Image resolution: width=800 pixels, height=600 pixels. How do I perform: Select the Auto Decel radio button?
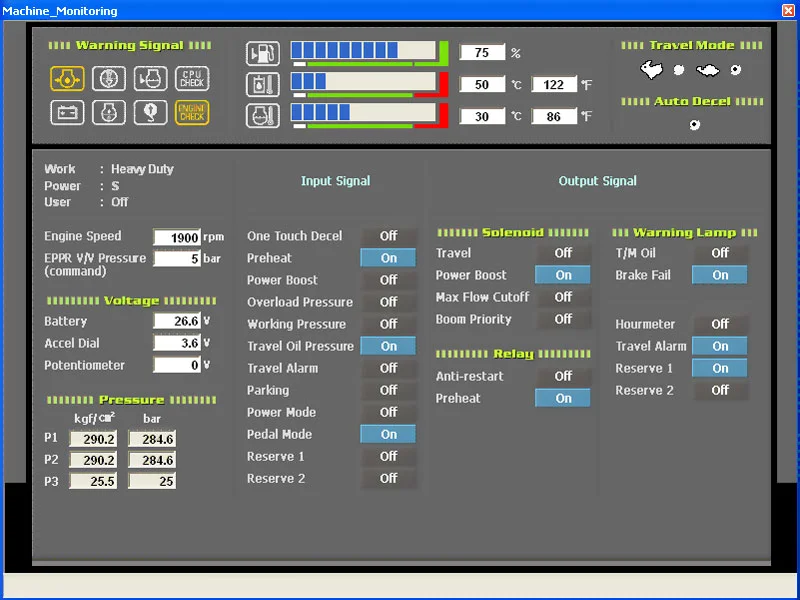[x=694, y=125]
